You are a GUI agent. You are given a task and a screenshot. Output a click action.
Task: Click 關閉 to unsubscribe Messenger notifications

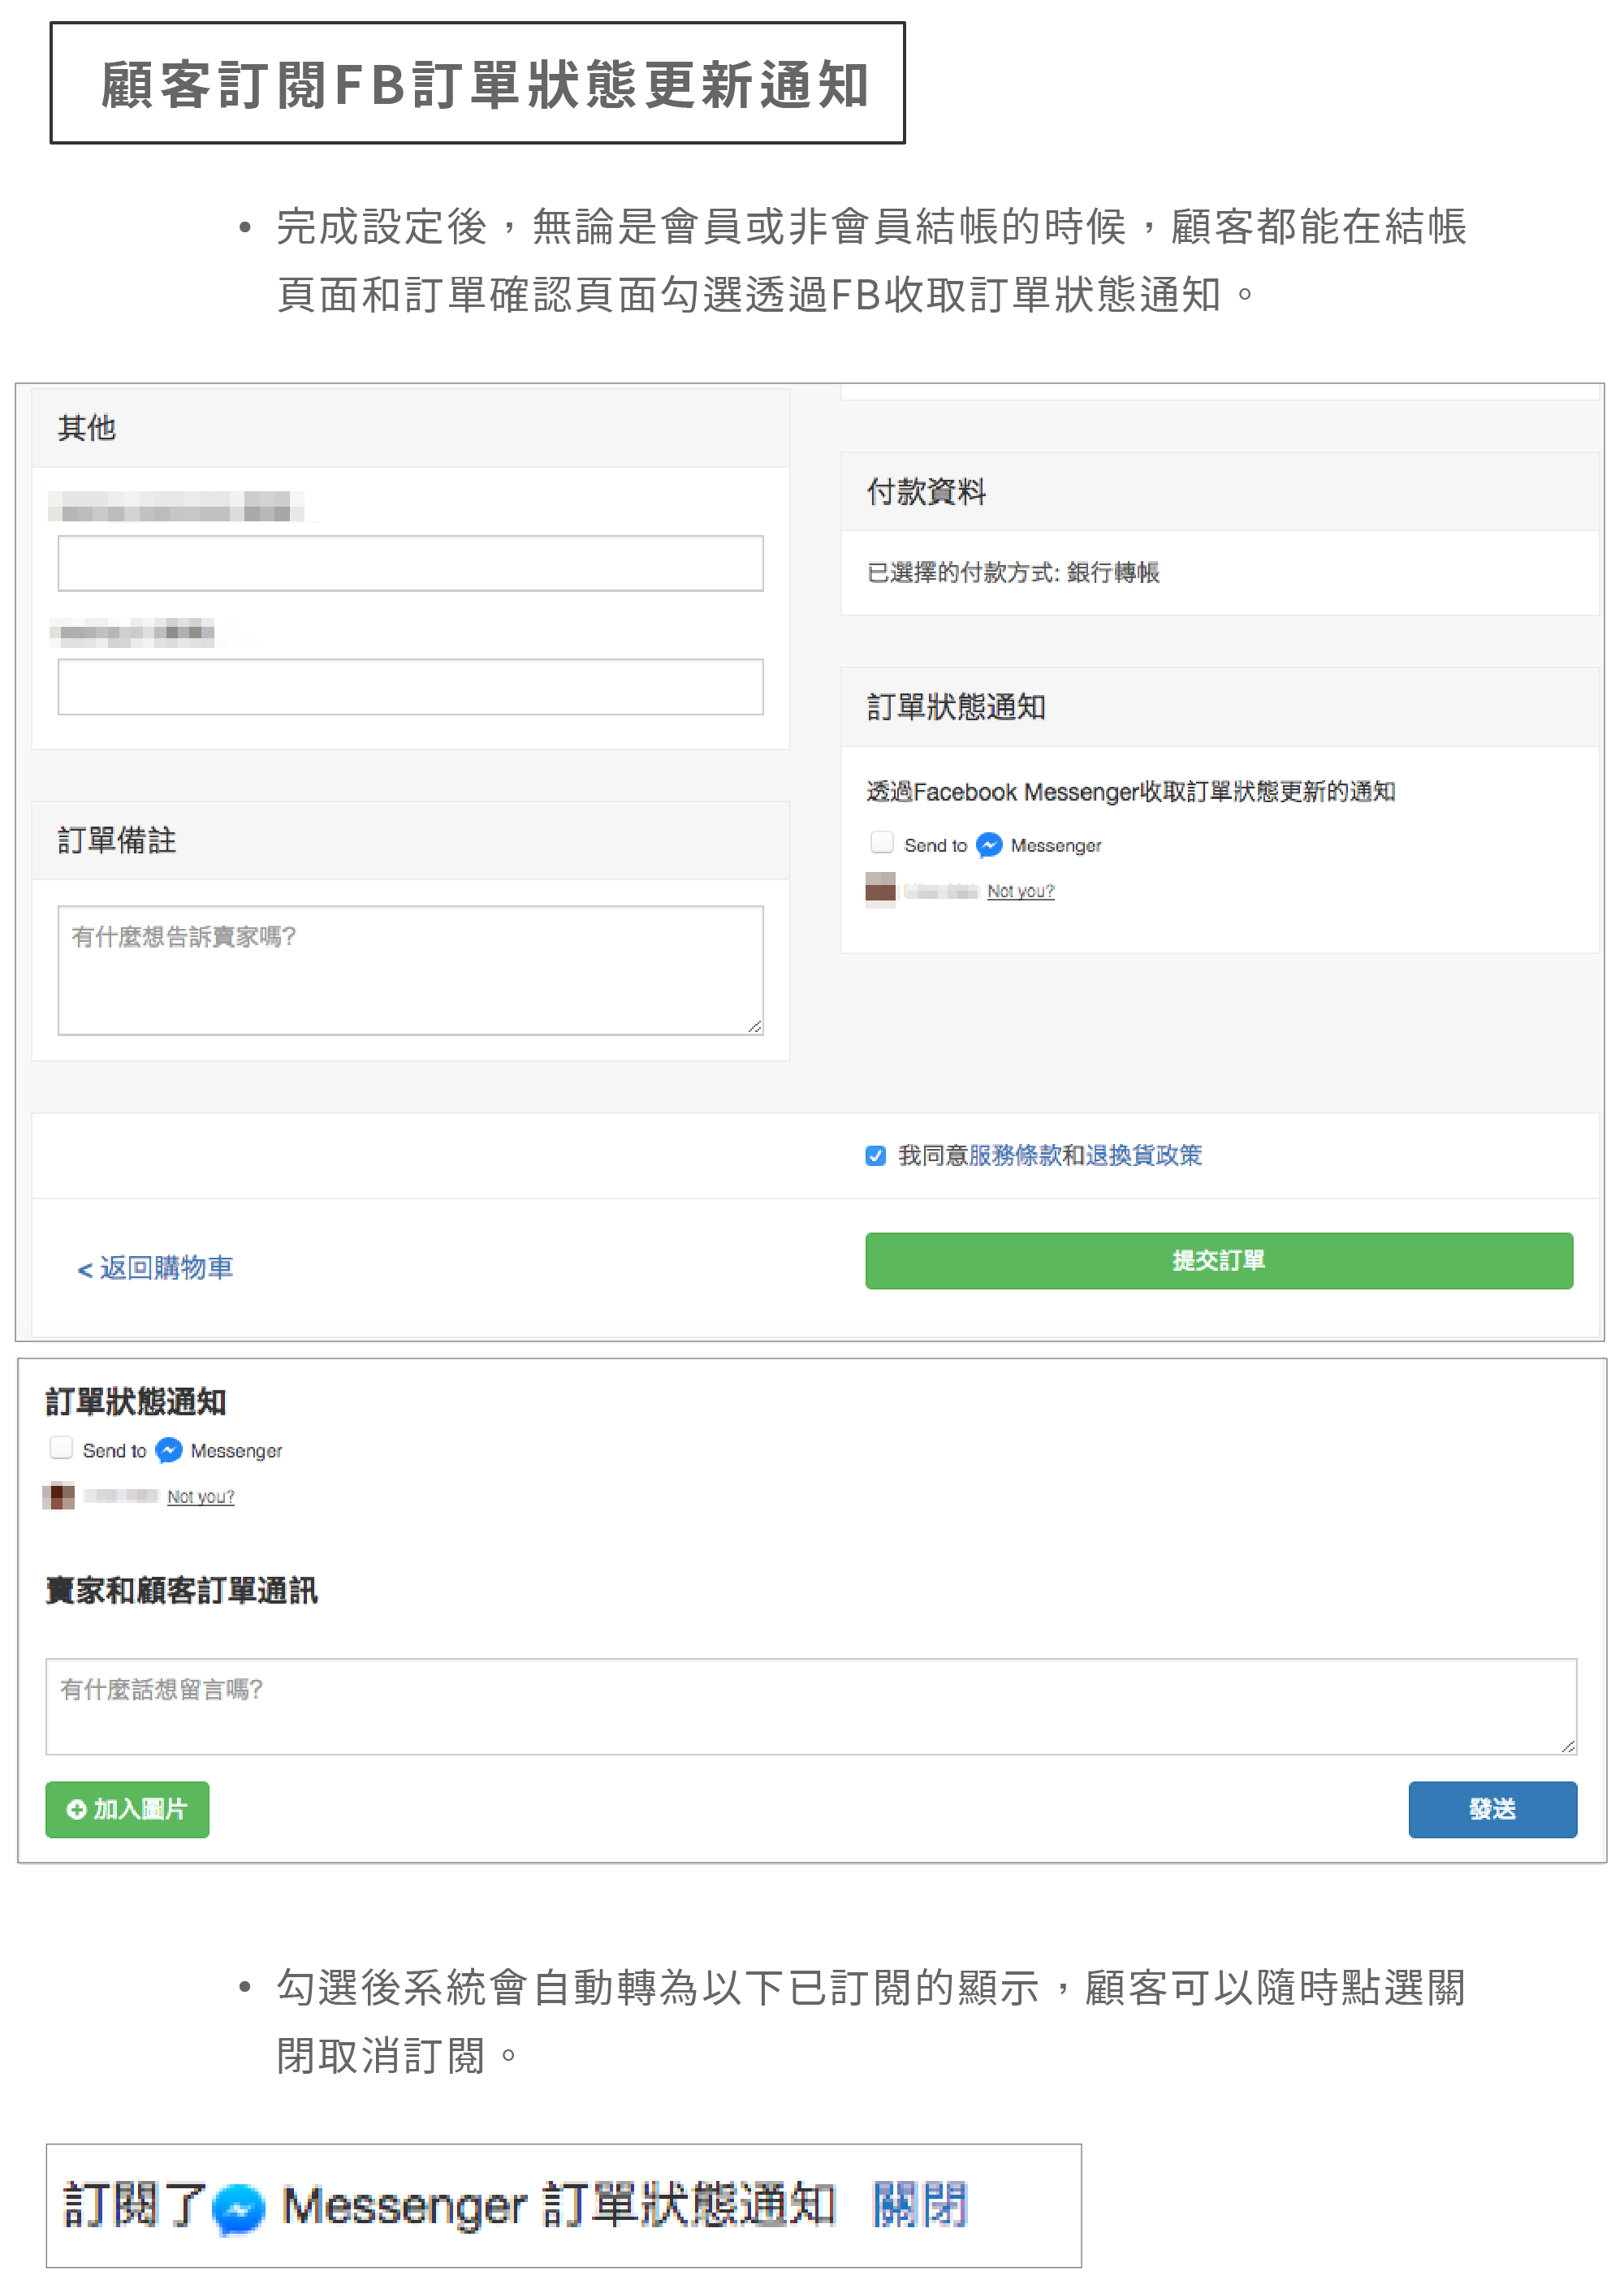(919, 2206)
